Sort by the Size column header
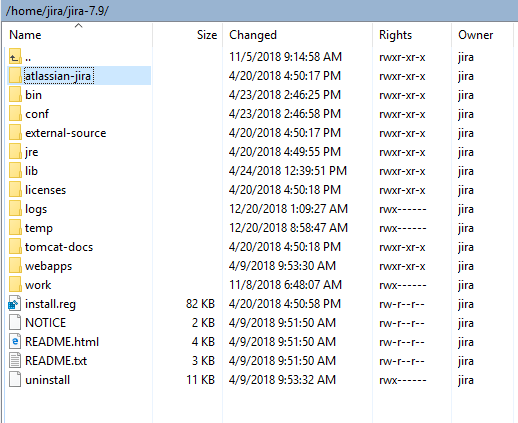 207,35
